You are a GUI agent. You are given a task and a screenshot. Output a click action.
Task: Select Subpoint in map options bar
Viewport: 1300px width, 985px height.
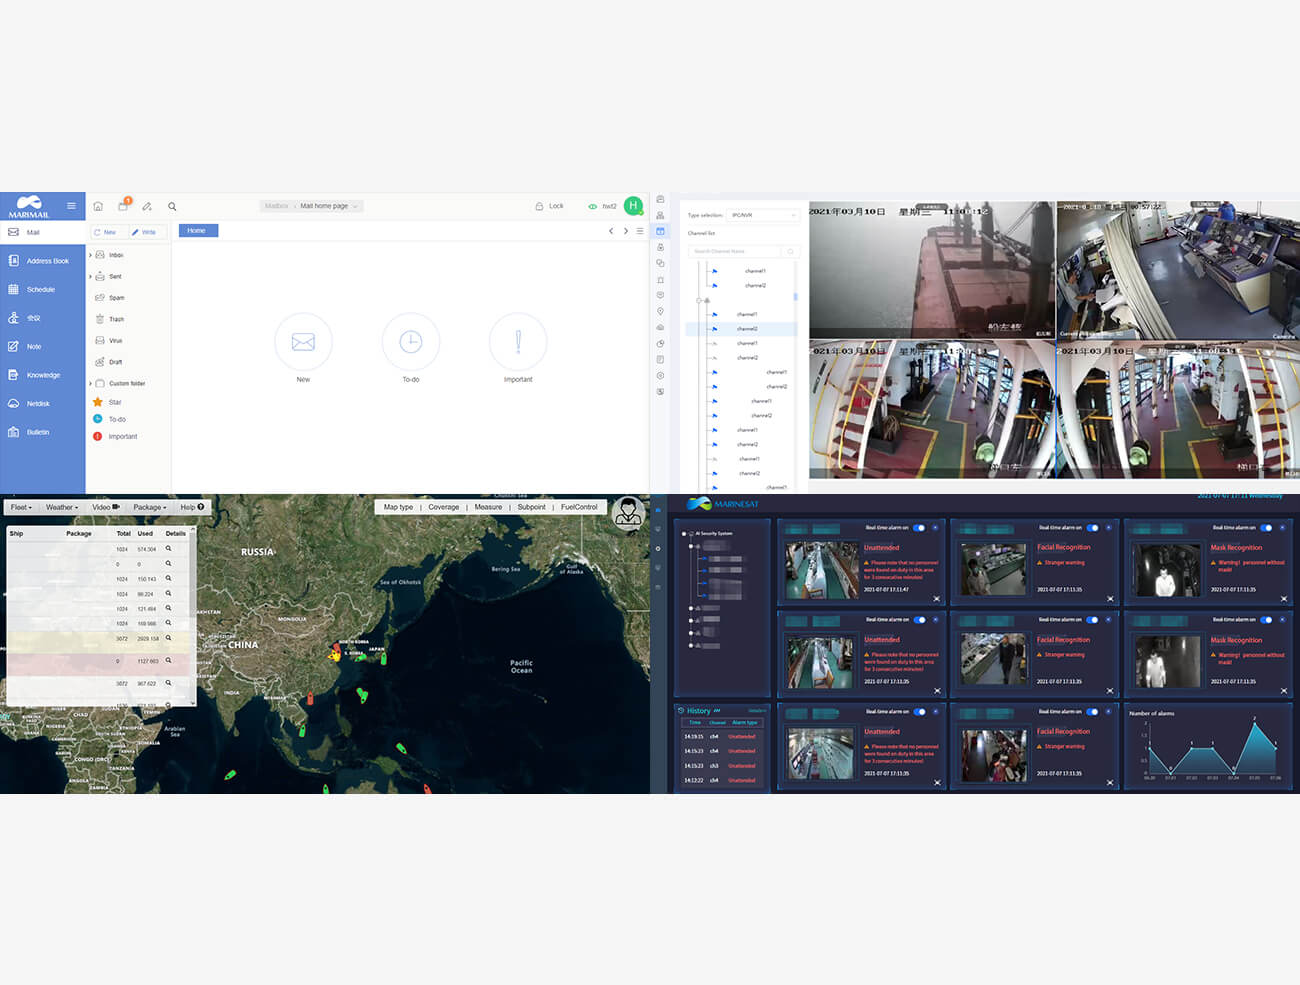pos(531,507)
